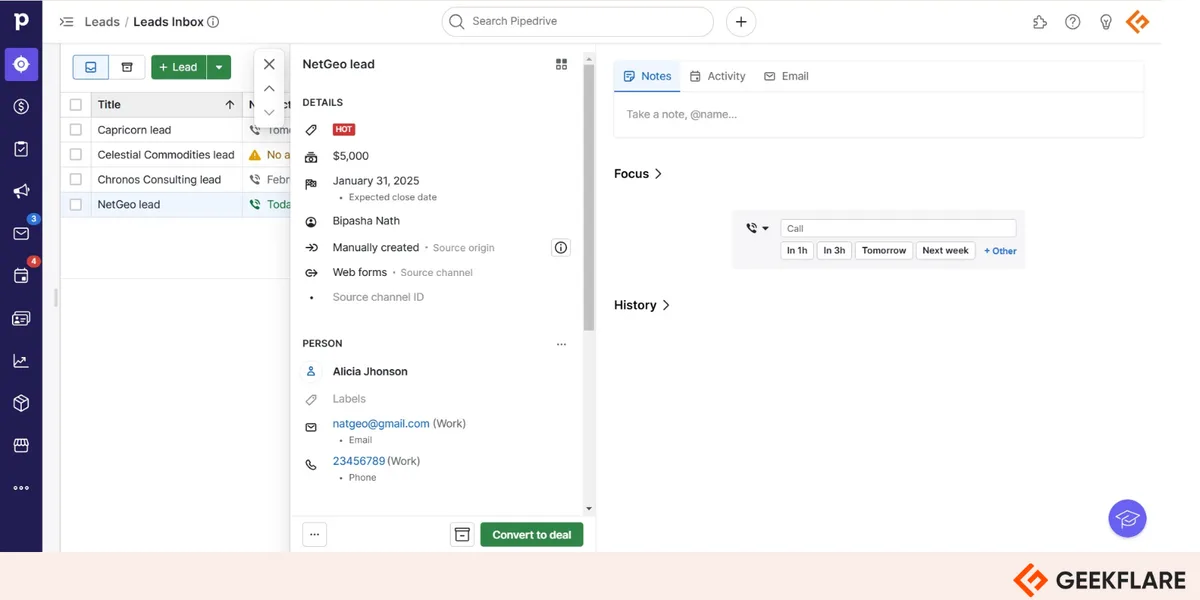Open Marketplace store icon in sidebar

(x=21, y=446)
